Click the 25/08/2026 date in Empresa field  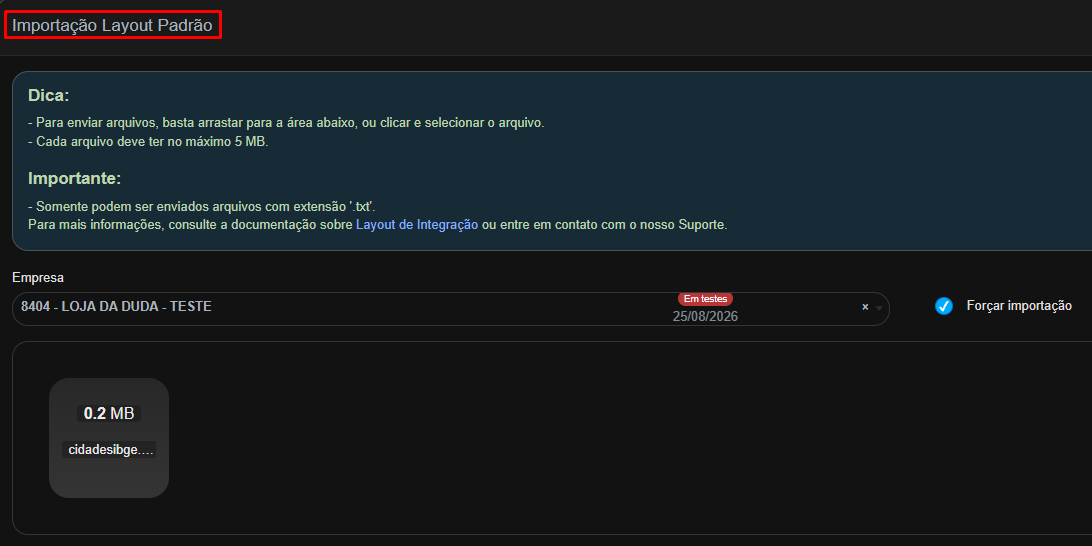(x=705, y=316)
